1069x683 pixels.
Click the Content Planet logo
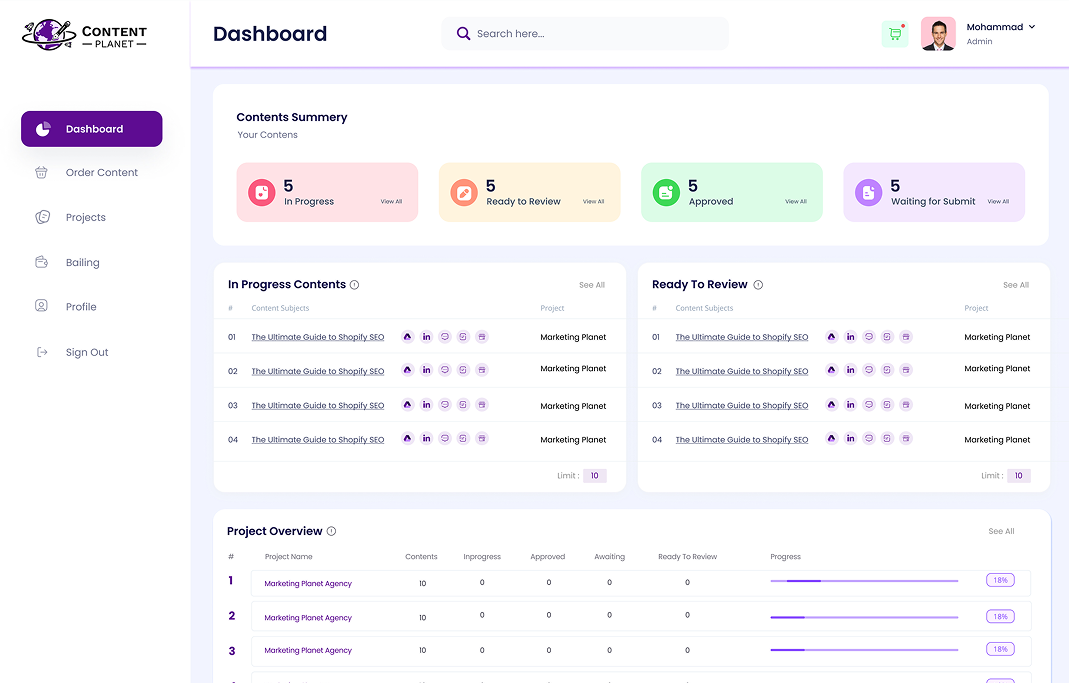point(85,36)
